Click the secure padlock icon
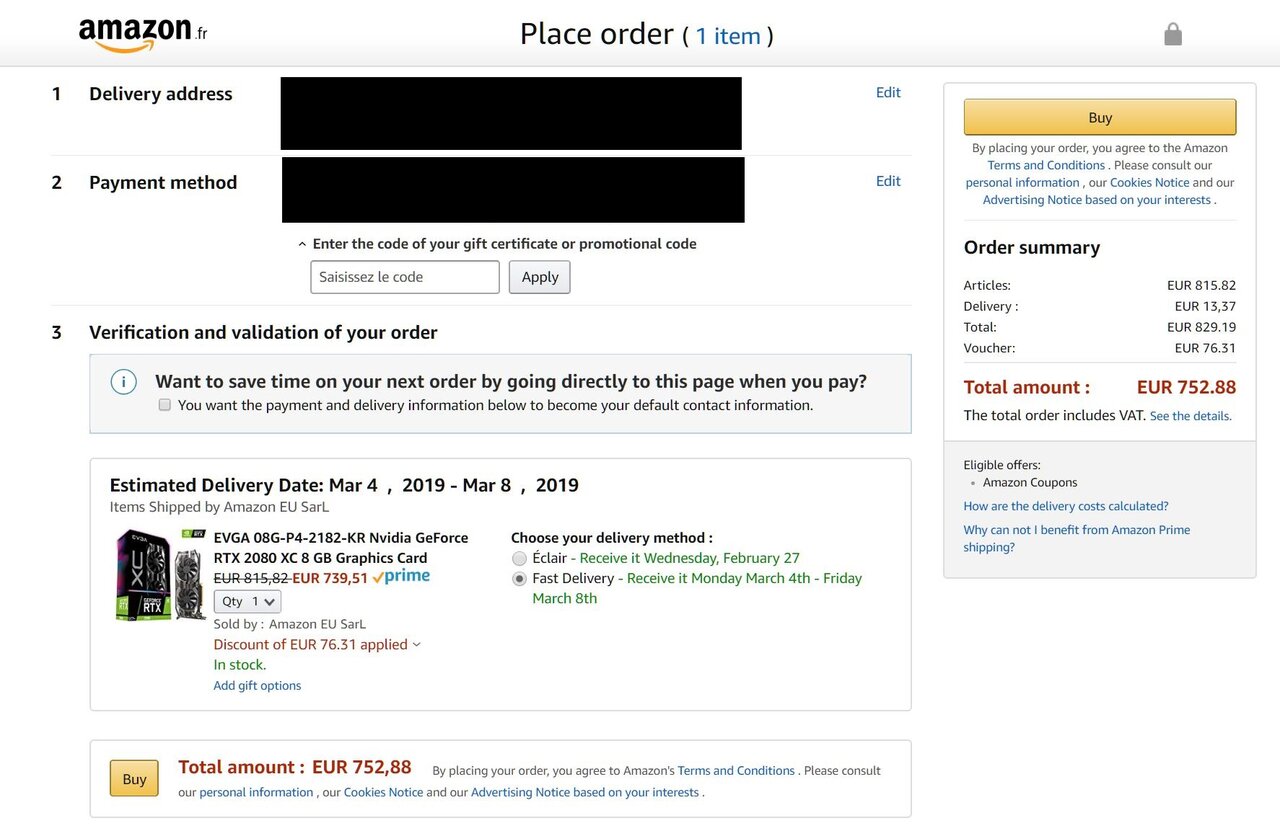This screenshot has height=831, width=1280. (1173, 35)
